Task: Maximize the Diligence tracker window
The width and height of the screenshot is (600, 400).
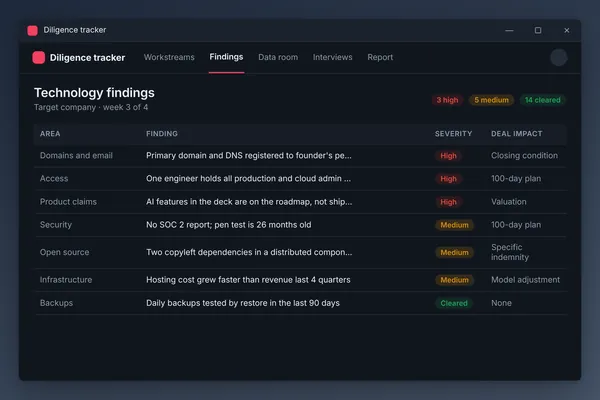Action: click(538, 30)
